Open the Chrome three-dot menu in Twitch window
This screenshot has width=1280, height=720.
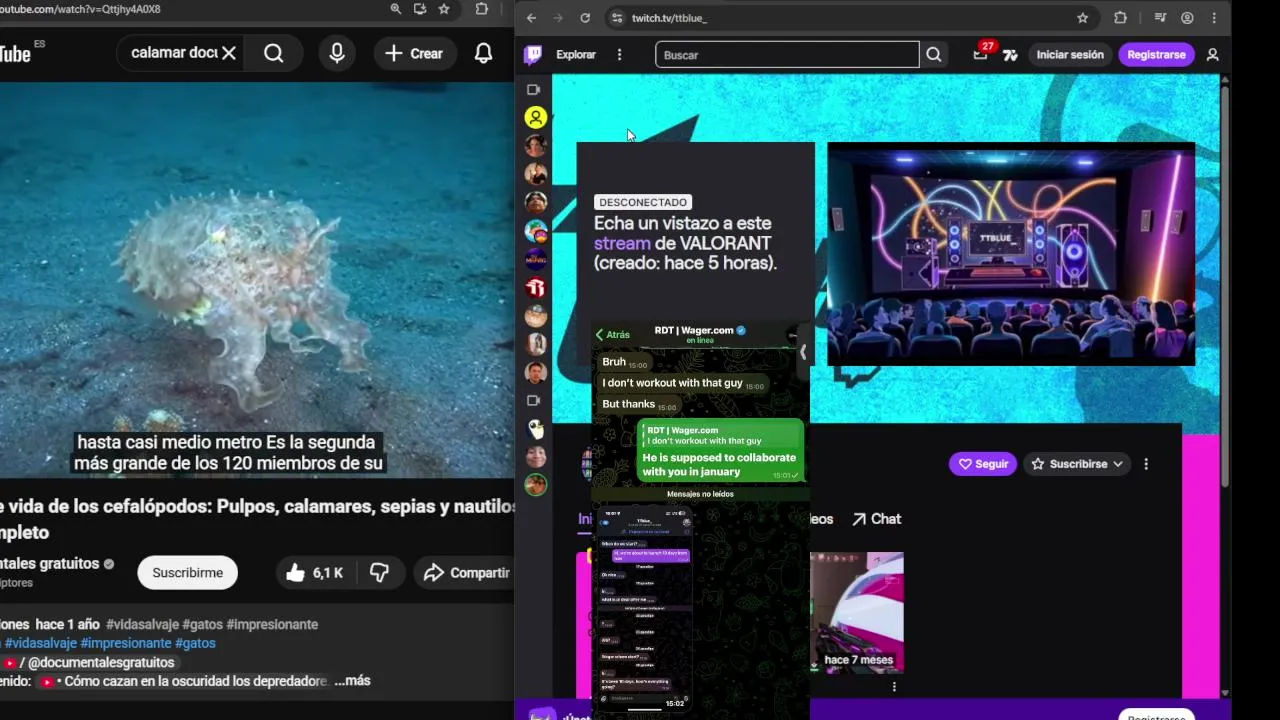[1214, 18]
